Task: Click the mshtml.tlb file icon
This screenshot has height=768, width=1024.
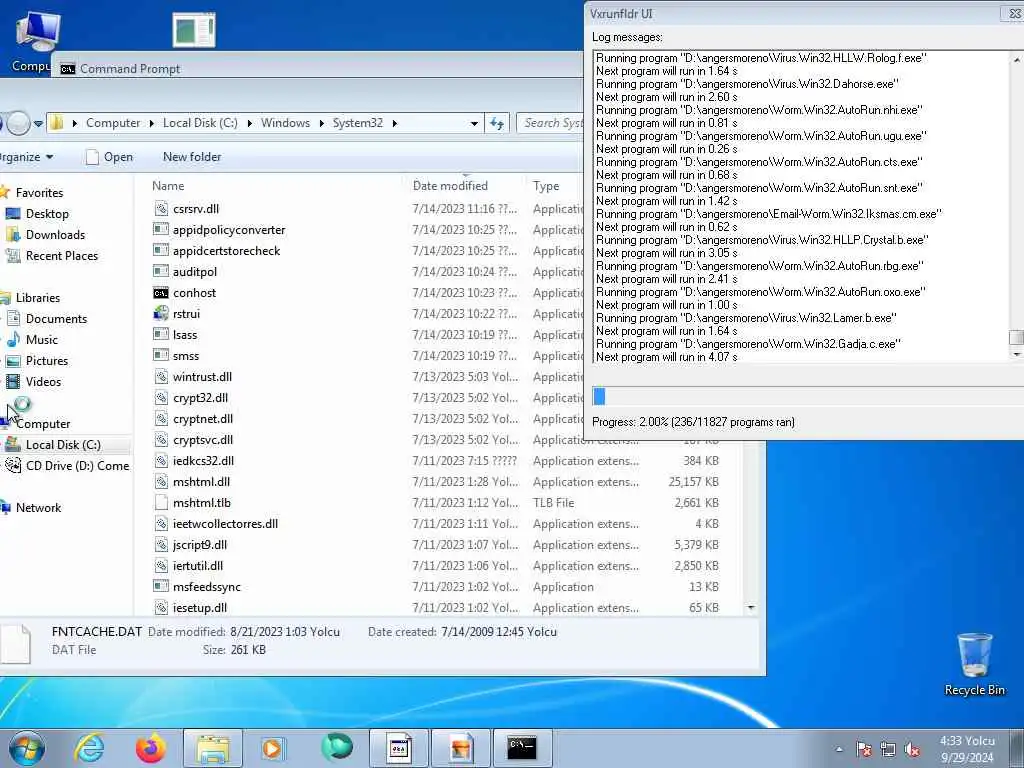Action: pos(161,503)
